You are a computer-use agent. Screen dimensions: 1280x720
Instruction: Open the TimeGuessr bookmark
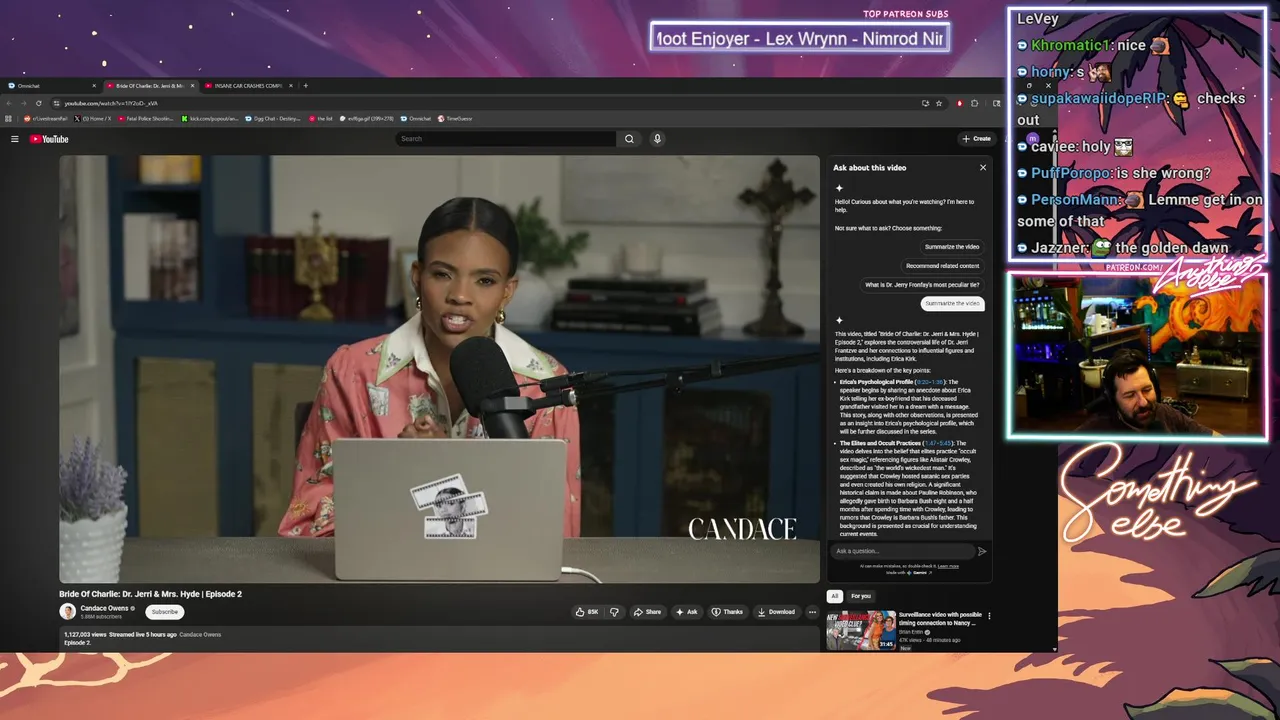tap(455, 118)
